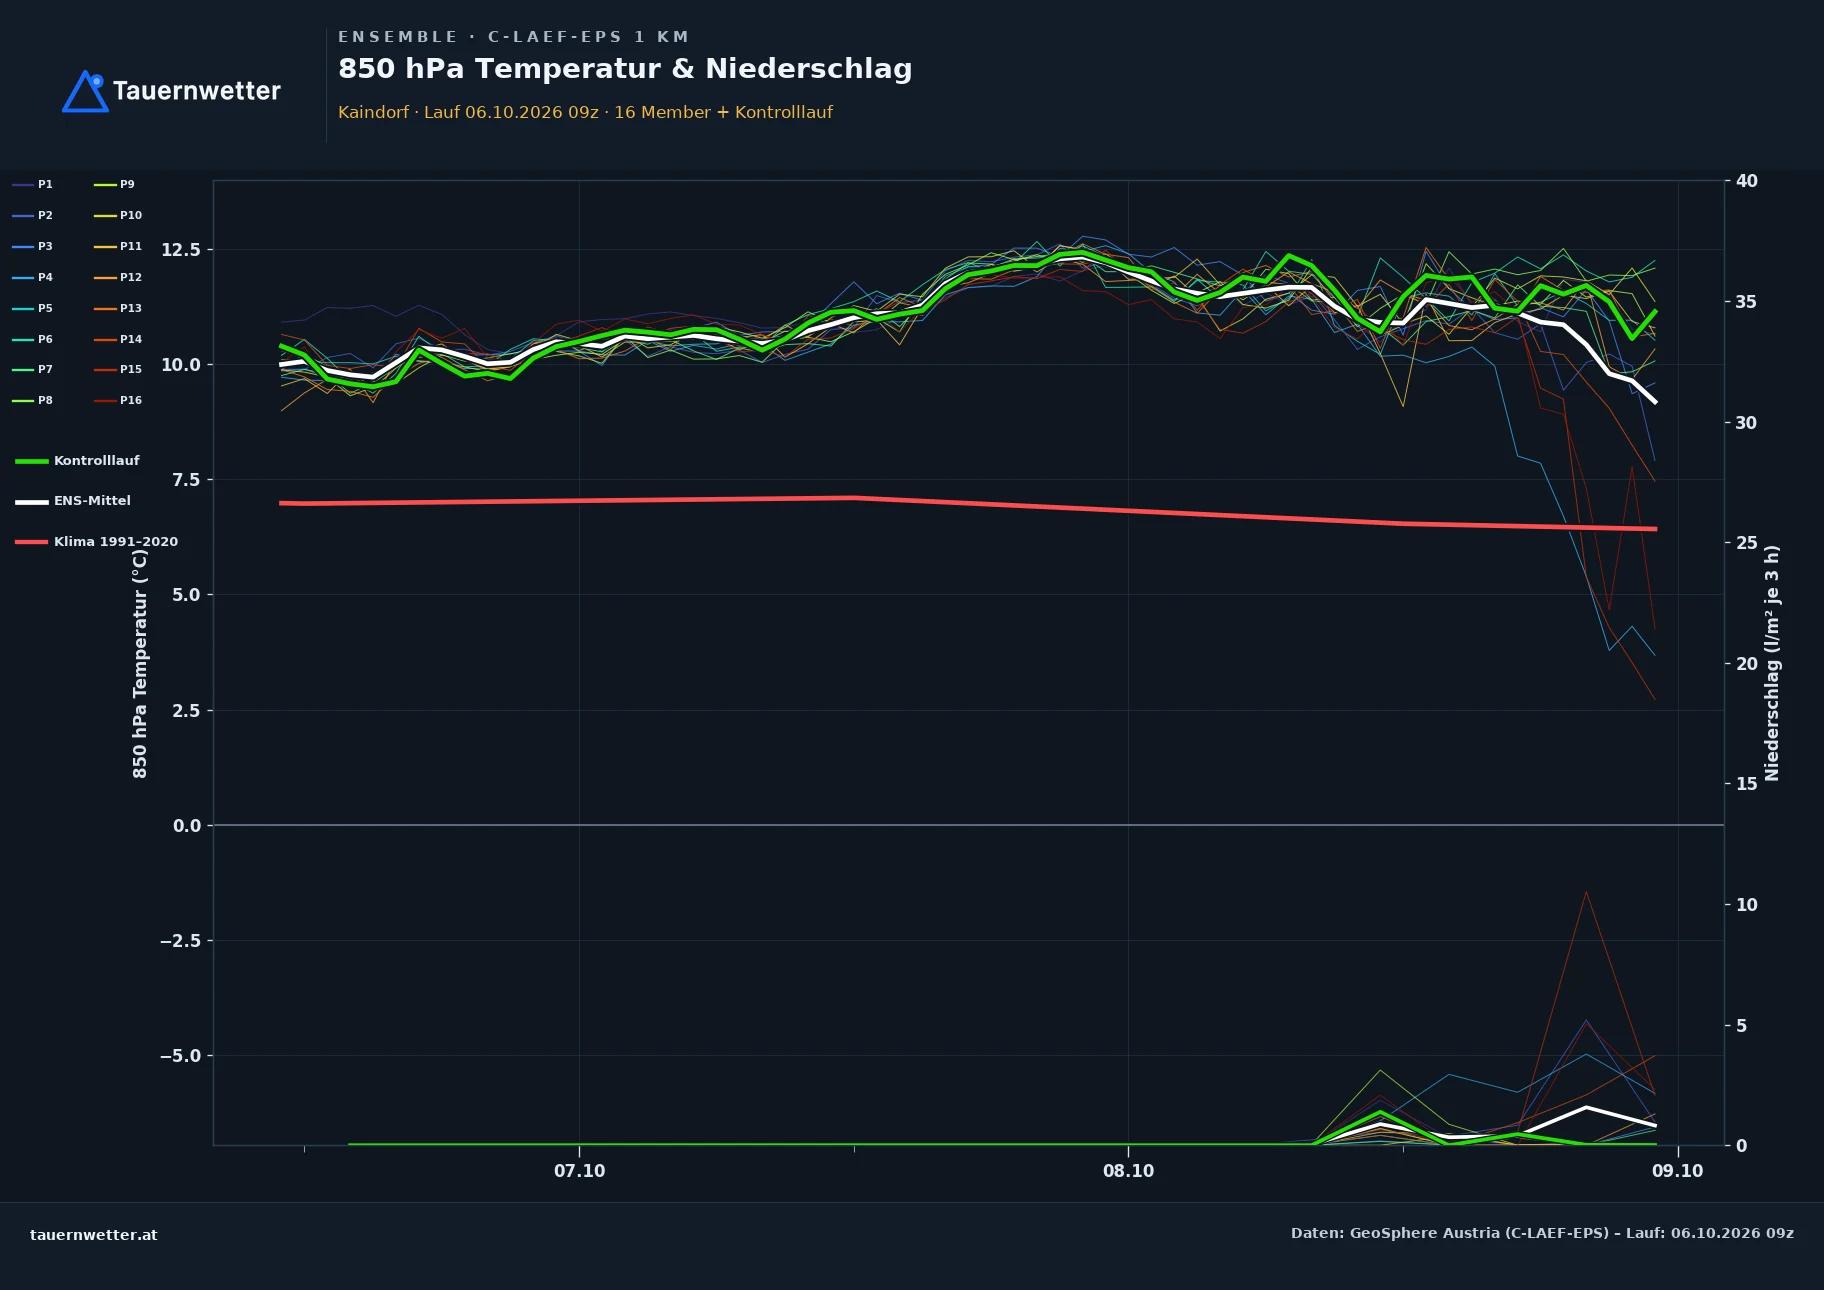Click the Daten: GeoSphere Austria source credit
This screenshot has width=1824, height=1290.
click(1542, 1233)
